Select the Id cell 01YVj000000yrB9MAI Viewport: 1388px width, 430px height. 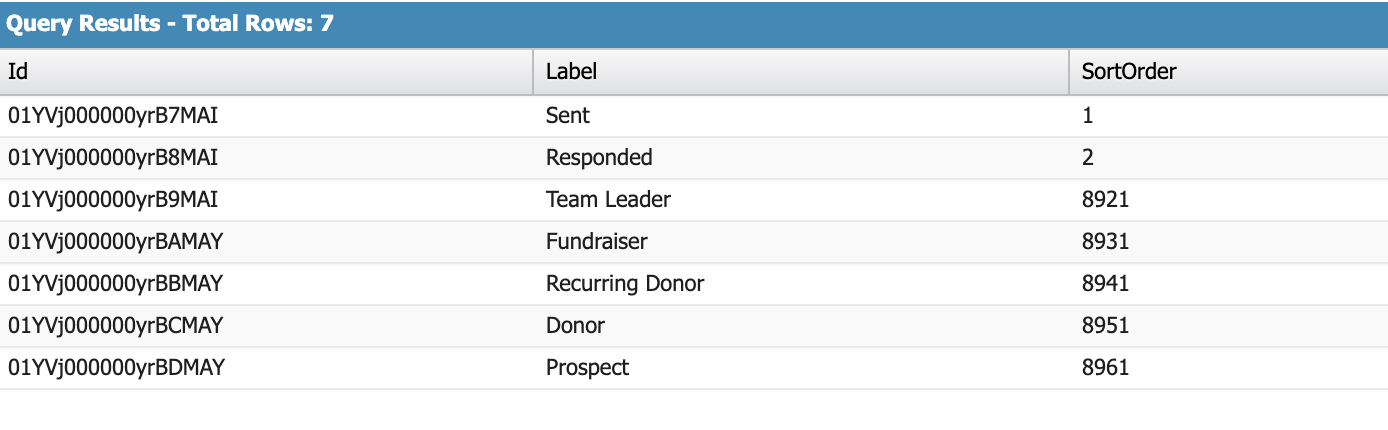(x=113, y=200)
